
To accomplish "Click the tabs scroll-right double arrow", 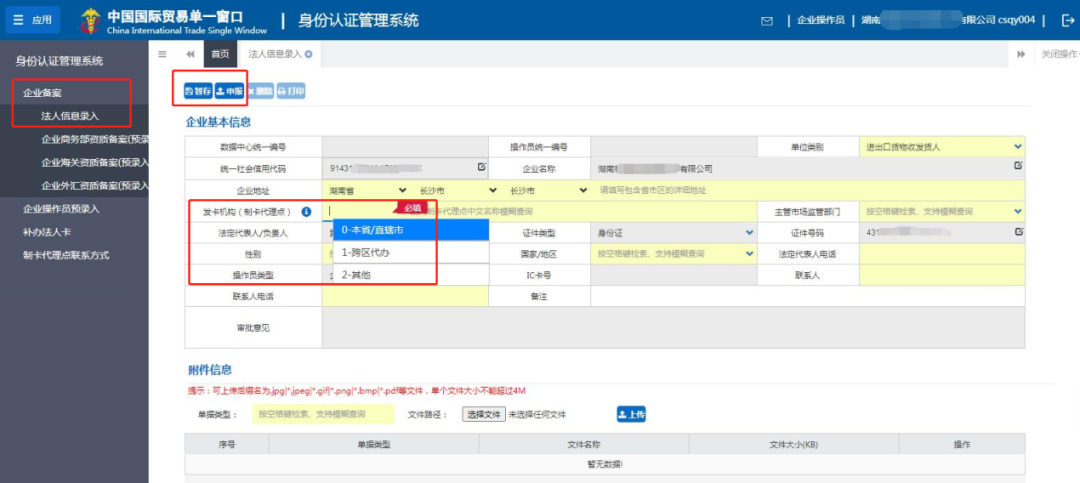I will click(1021, 54).
